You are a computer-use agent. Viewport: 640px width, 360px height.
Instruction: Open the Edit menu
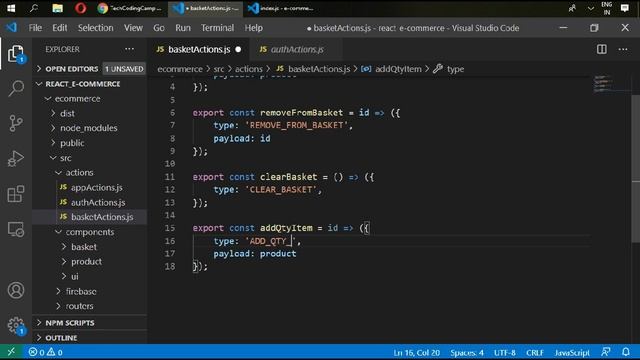click(x=60, y=28)
